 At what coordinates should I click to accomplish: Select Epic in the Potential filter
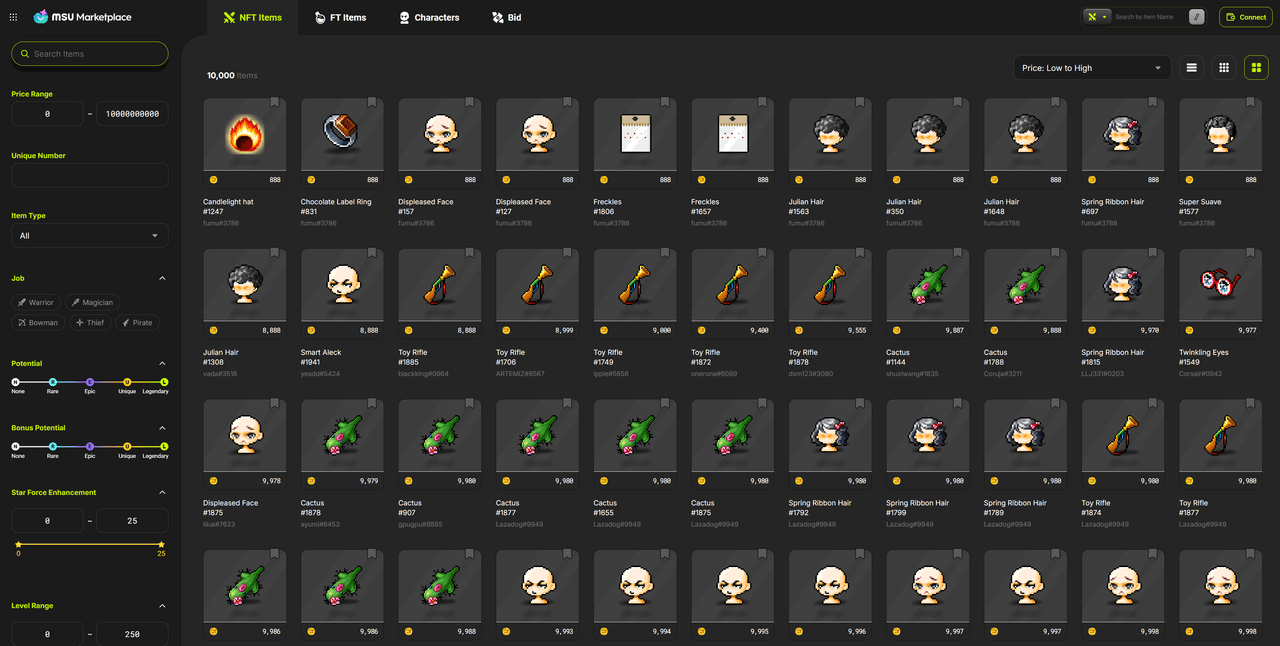90,382
